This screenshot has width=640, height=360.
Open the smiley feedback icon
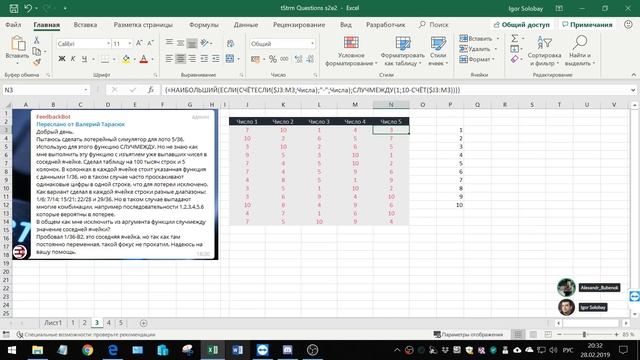(628, 24)
